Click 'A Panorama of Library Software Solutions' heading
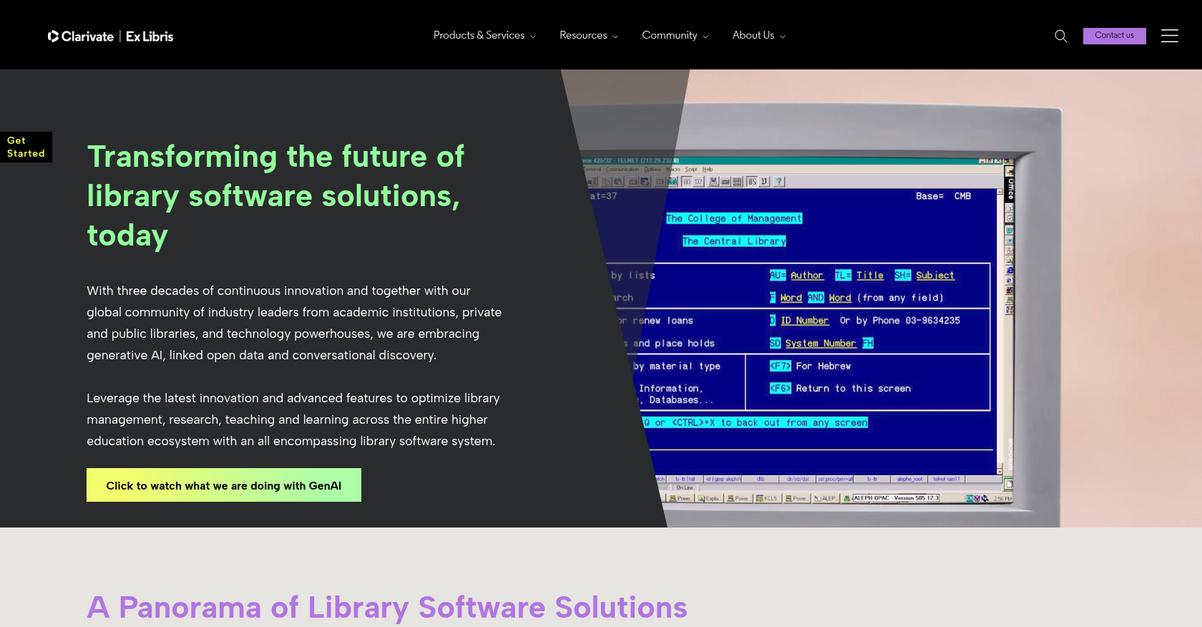Screen dimensions: 1202x627 [x=387, y=607]
